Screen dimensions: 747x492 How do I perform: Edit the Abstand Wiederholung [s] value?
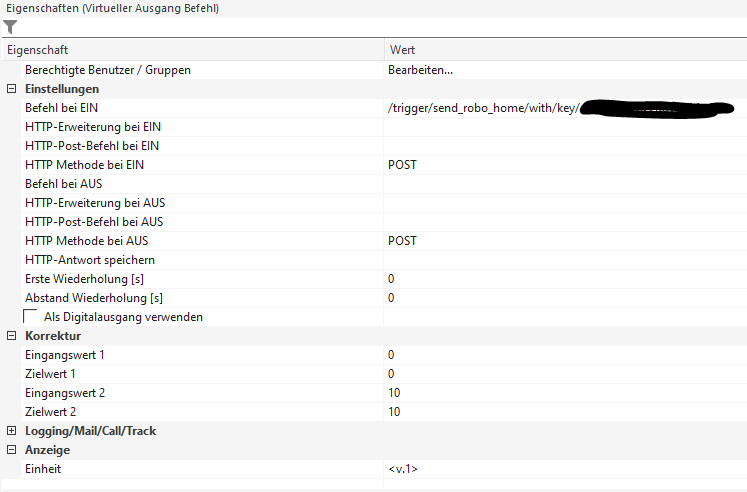(x=560, y=298)
